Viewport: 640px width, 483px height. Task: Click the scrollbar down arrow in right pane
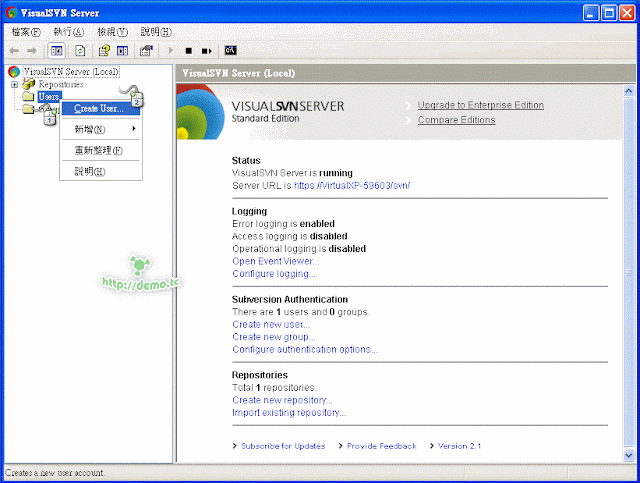[629, 455]
